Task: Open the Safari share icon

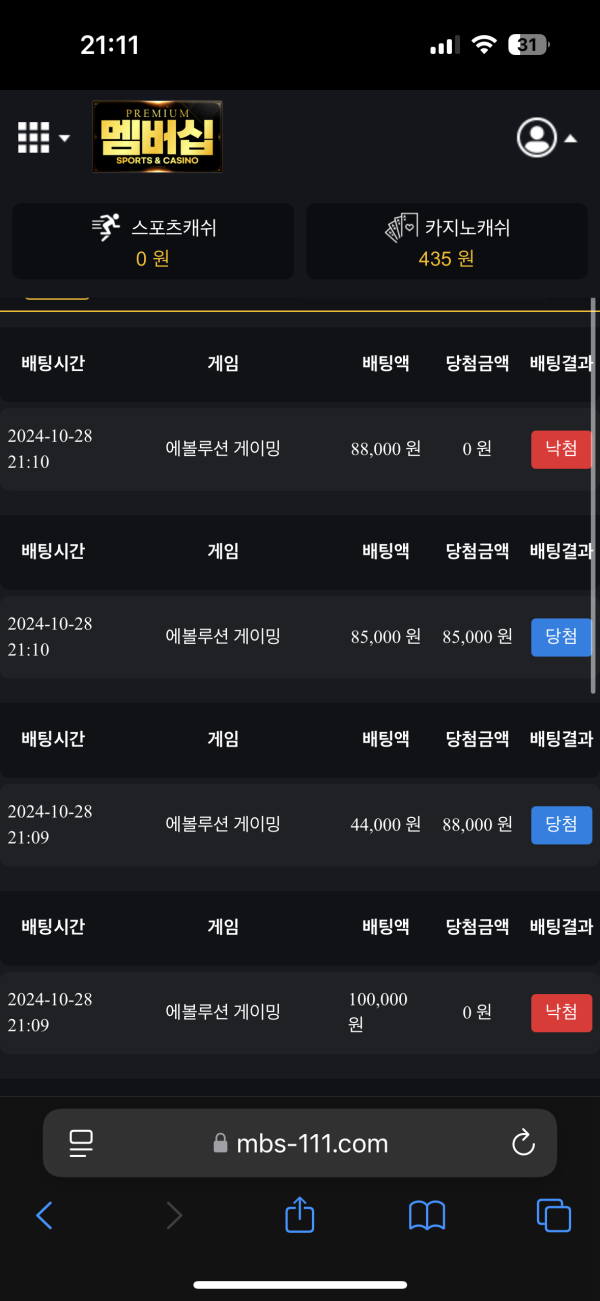Action: 300,1214
